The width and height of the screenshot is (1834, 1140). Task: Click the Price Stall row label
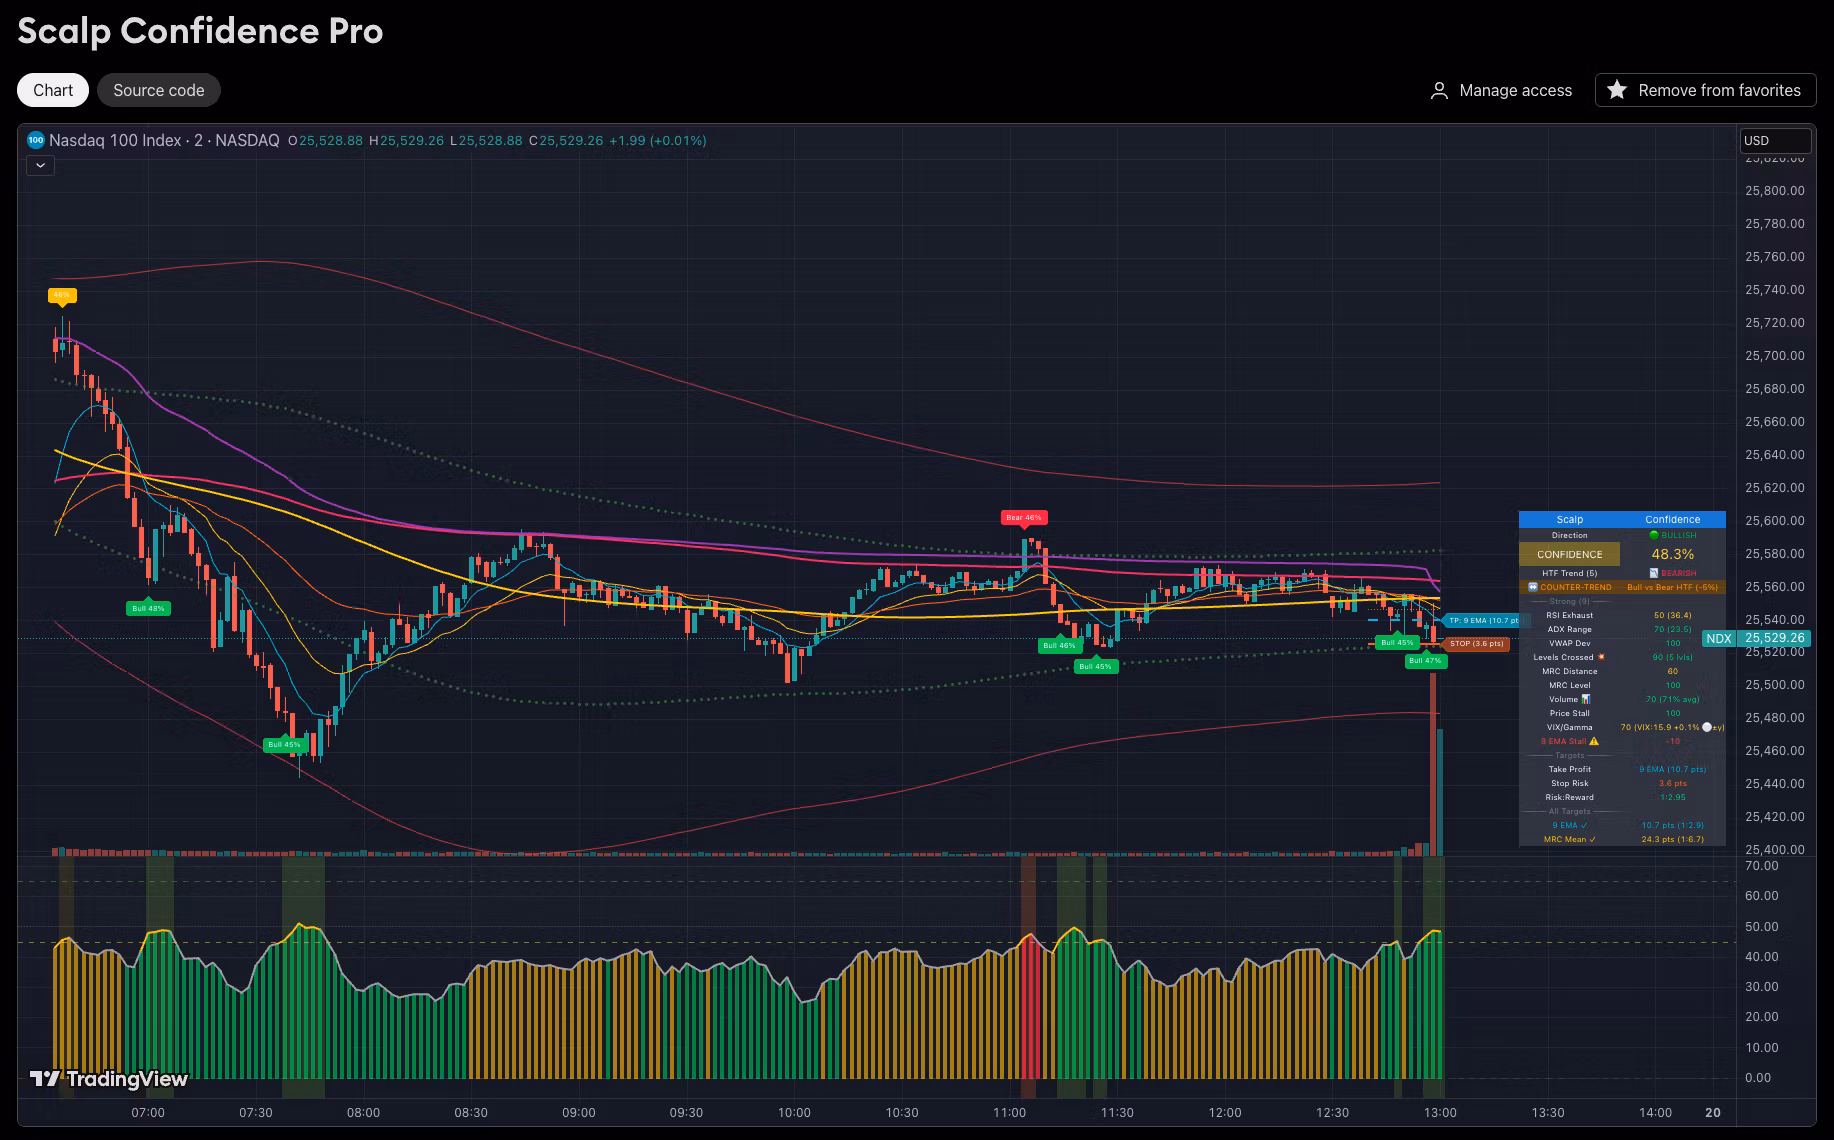[x=1569, y=713]
